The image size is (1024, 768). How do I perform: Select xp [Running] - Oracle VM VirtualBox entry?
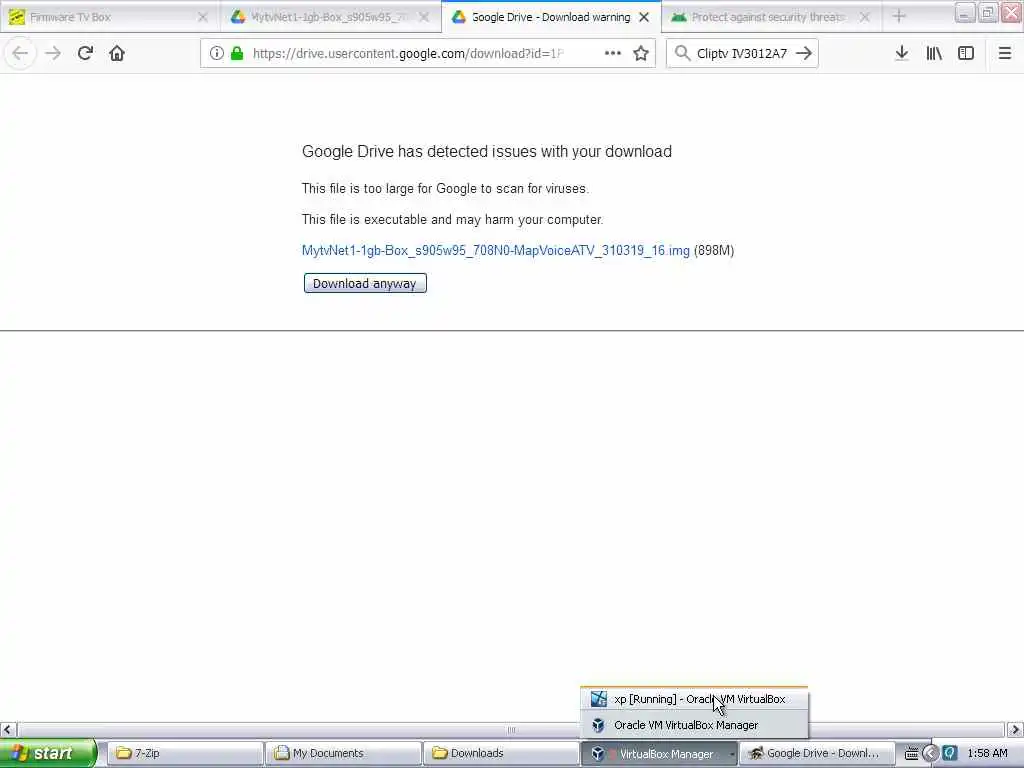(694, 699)
